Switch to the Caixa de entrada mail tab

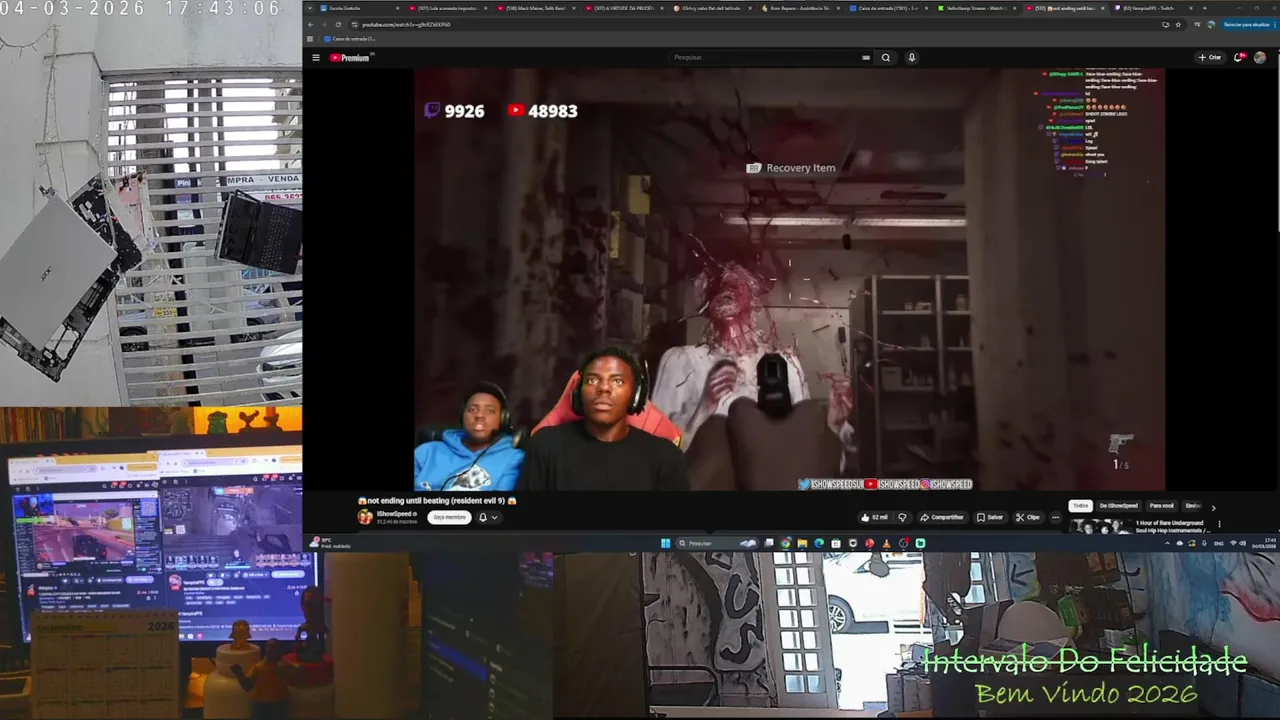(888, 8)
